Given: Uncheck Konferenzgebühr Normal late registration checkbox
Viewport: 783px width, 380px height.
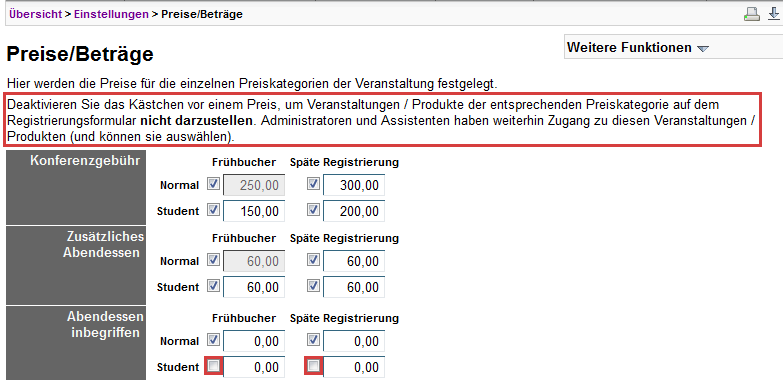Looking at the screenshot, I should pos(313,184).
